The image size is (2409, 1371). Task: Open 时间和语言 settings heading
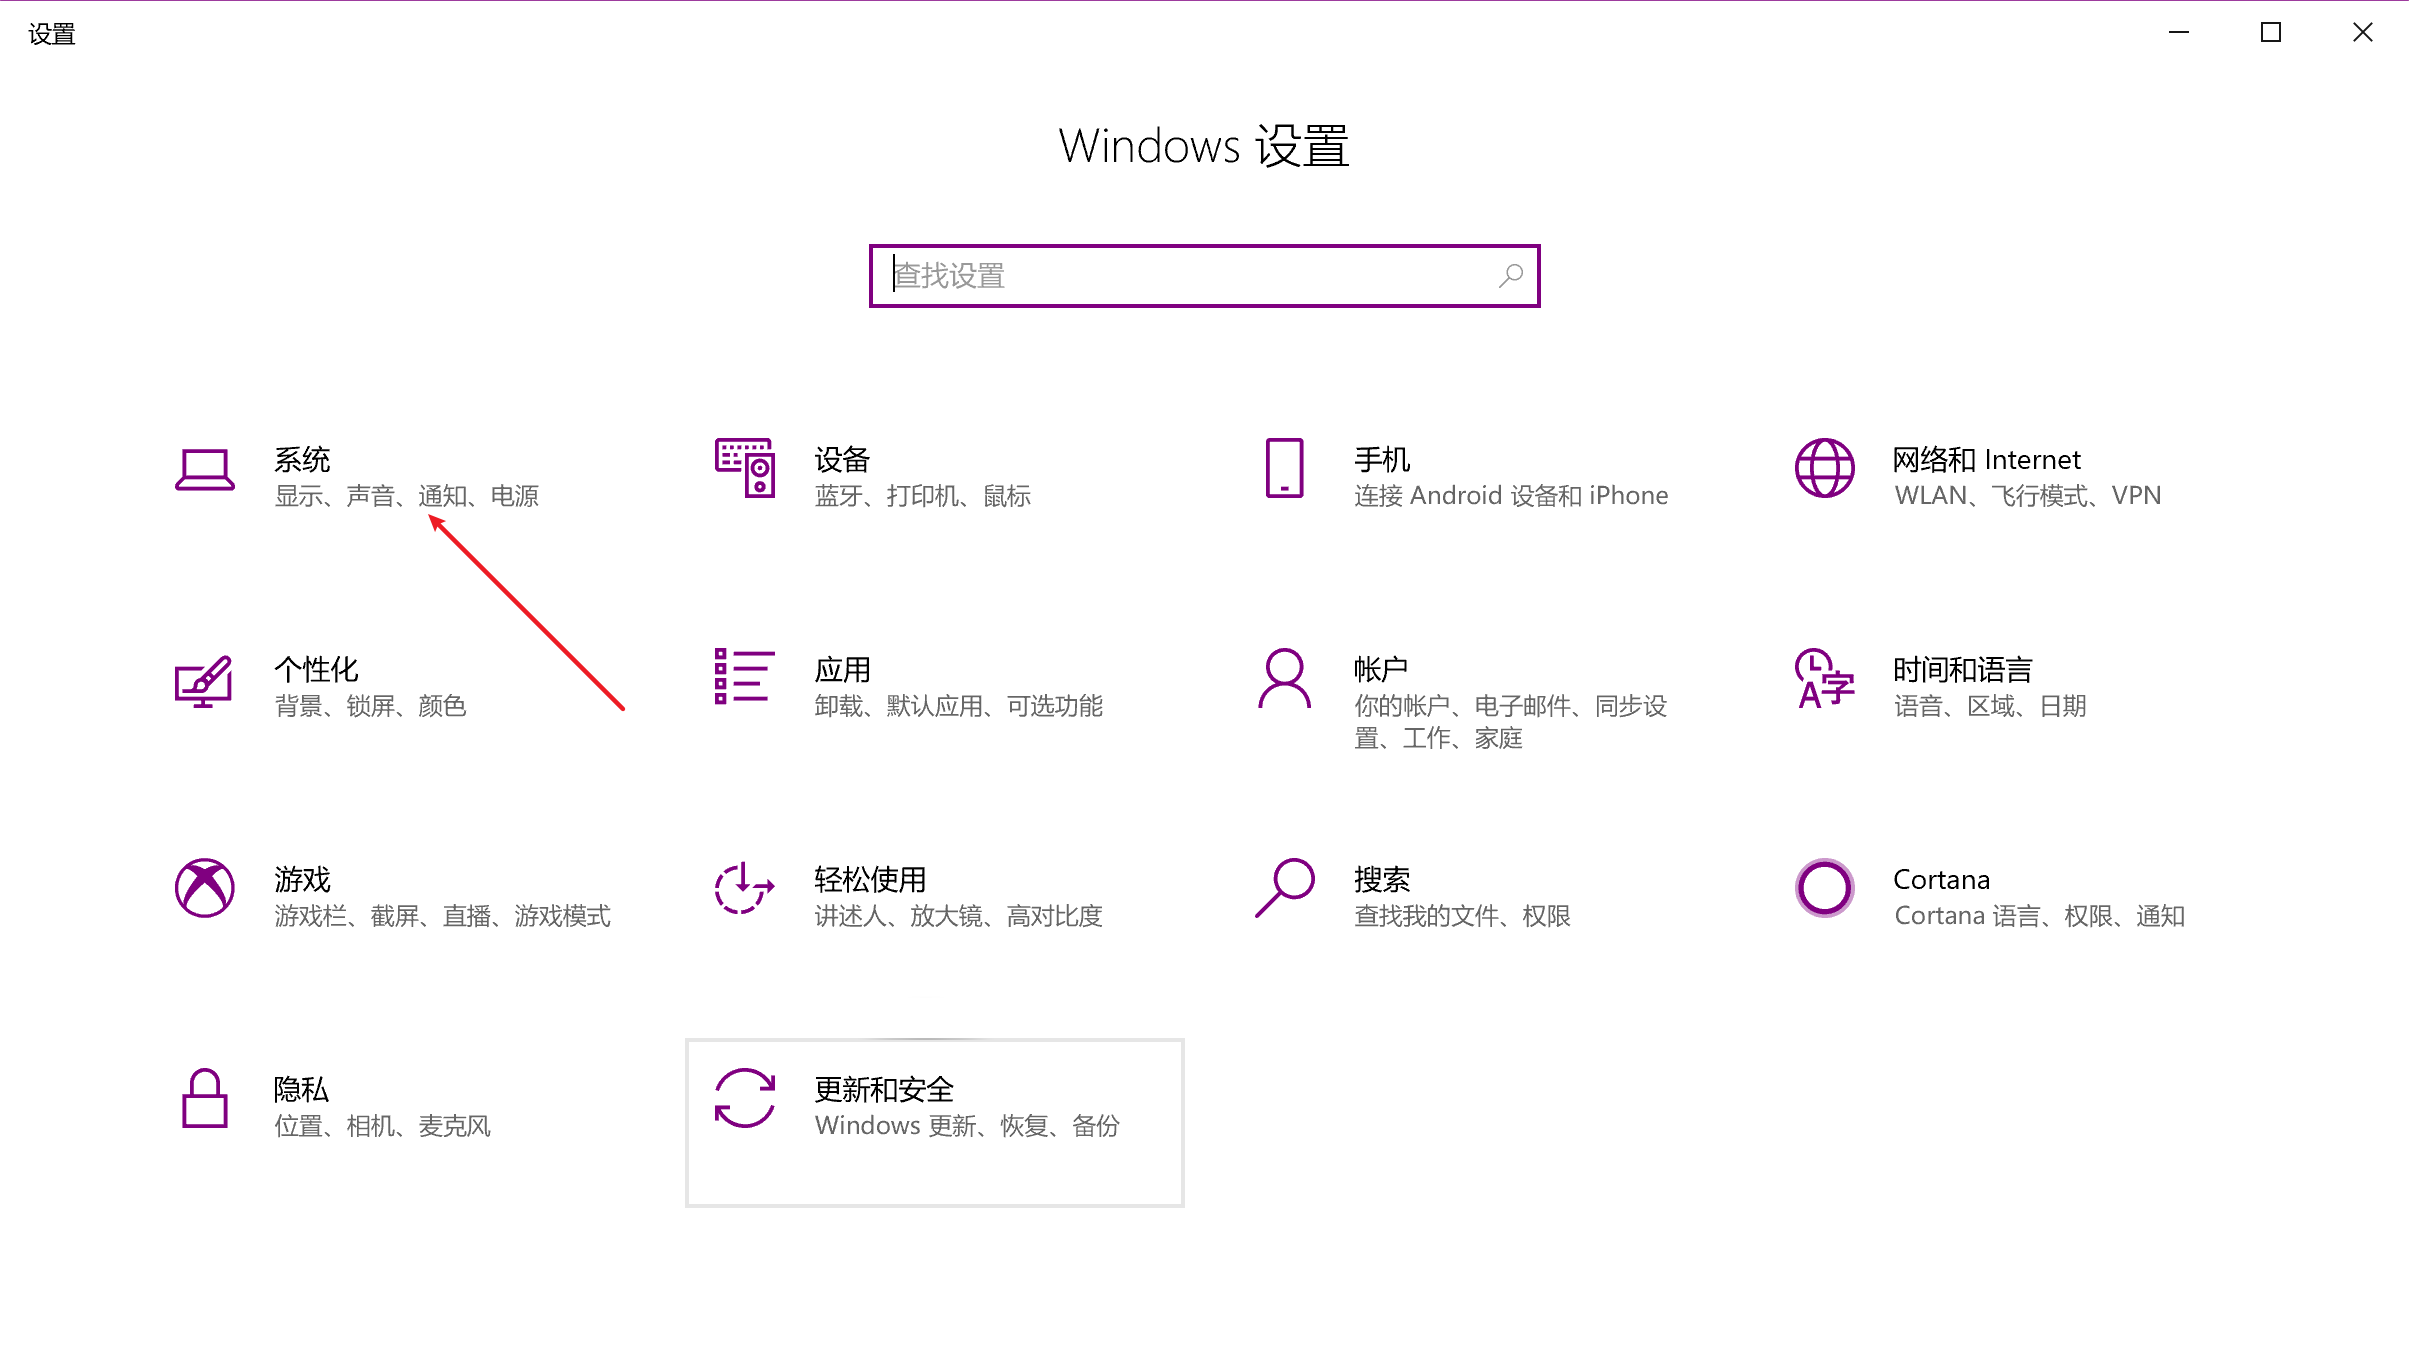click(1962, 670)
